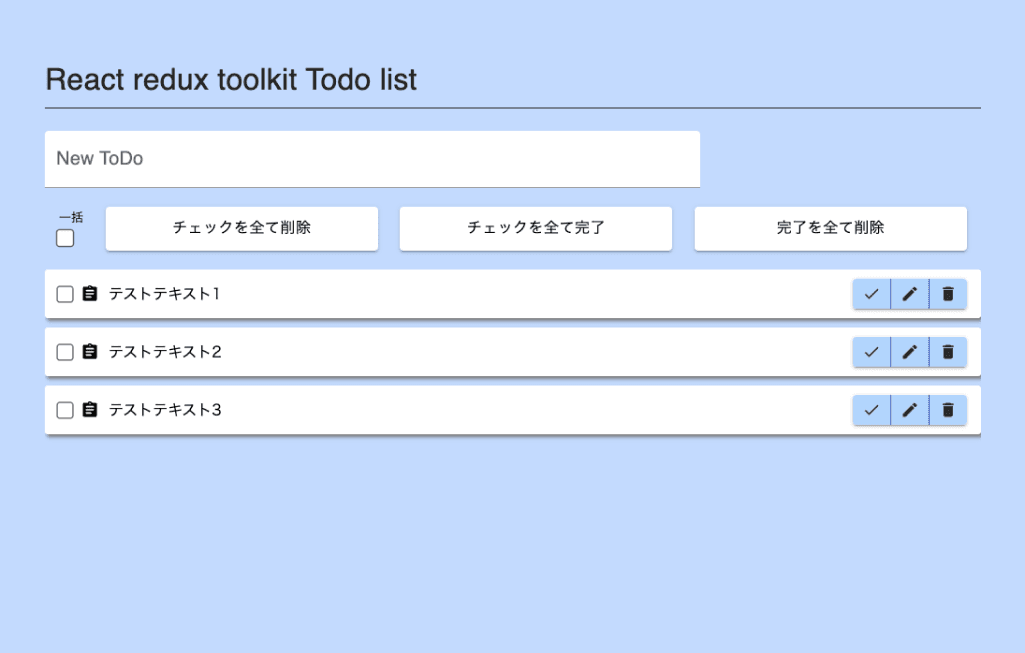The height and width of the screenshot is (653, 1025).
Task: Check the checkbox for テストテキスト1
Action: coord(65,294)
